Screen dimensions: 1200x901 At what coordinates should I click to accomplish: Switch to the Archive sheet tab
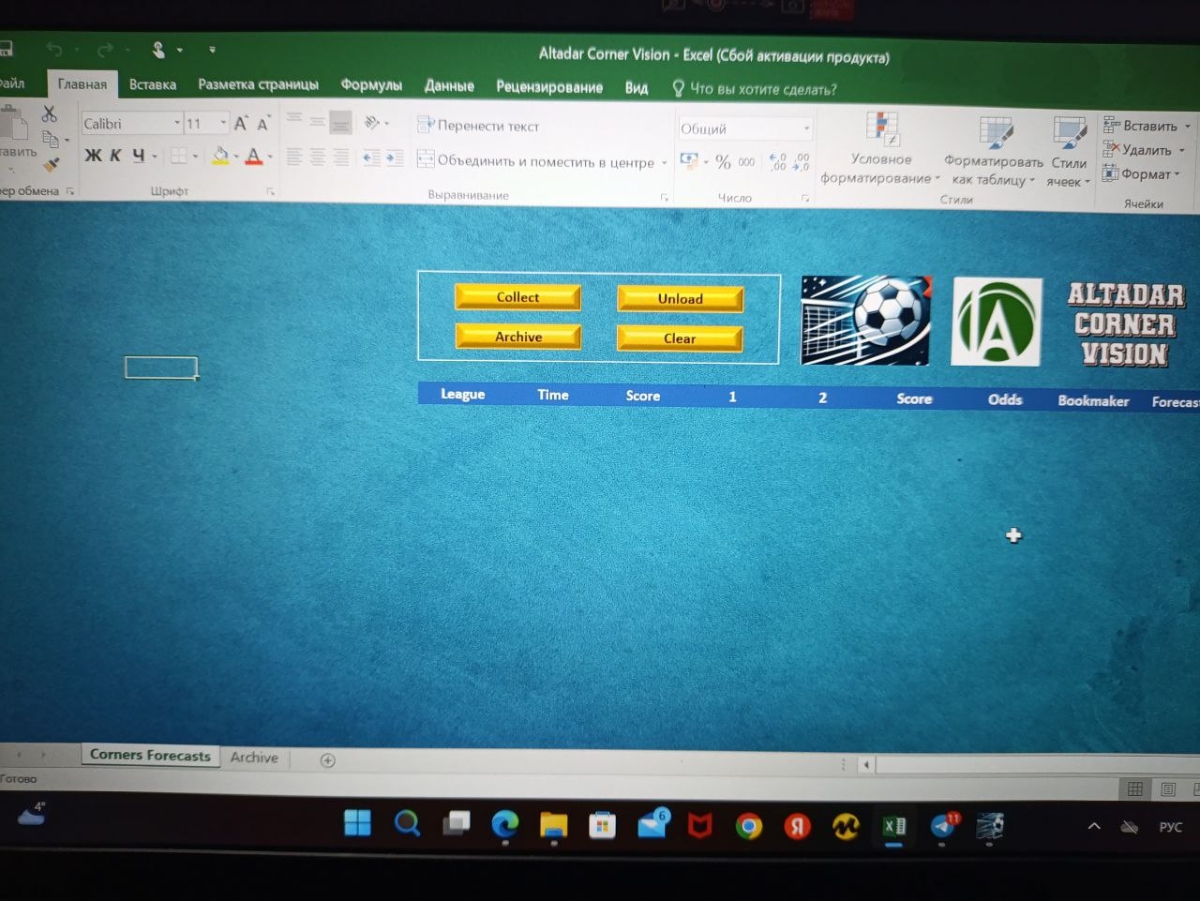tap(254, 758)
